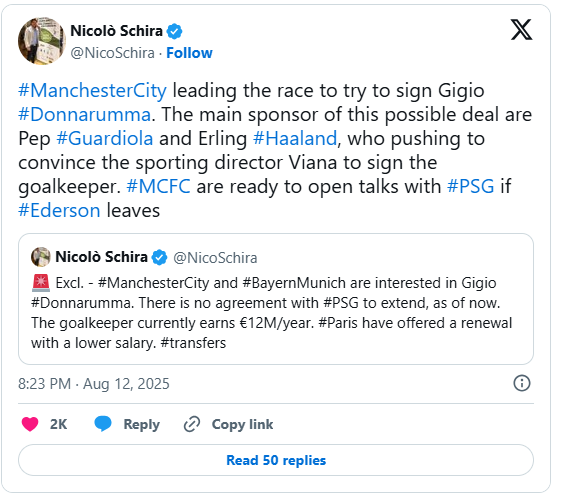569x502 pixels.
Task: Open the #ManchesterCity hashtag link
Action: (93, 91)
